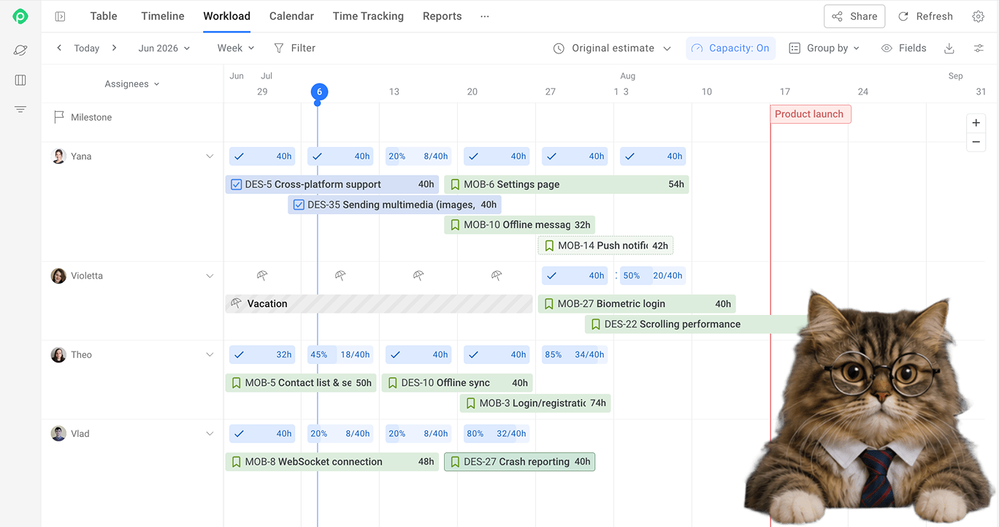Image resolution: width=999 pixels, height=527 pixels.
Task: Click the planet icon in left sidebar
Action: pyautogui.click(x=20, y=50)
